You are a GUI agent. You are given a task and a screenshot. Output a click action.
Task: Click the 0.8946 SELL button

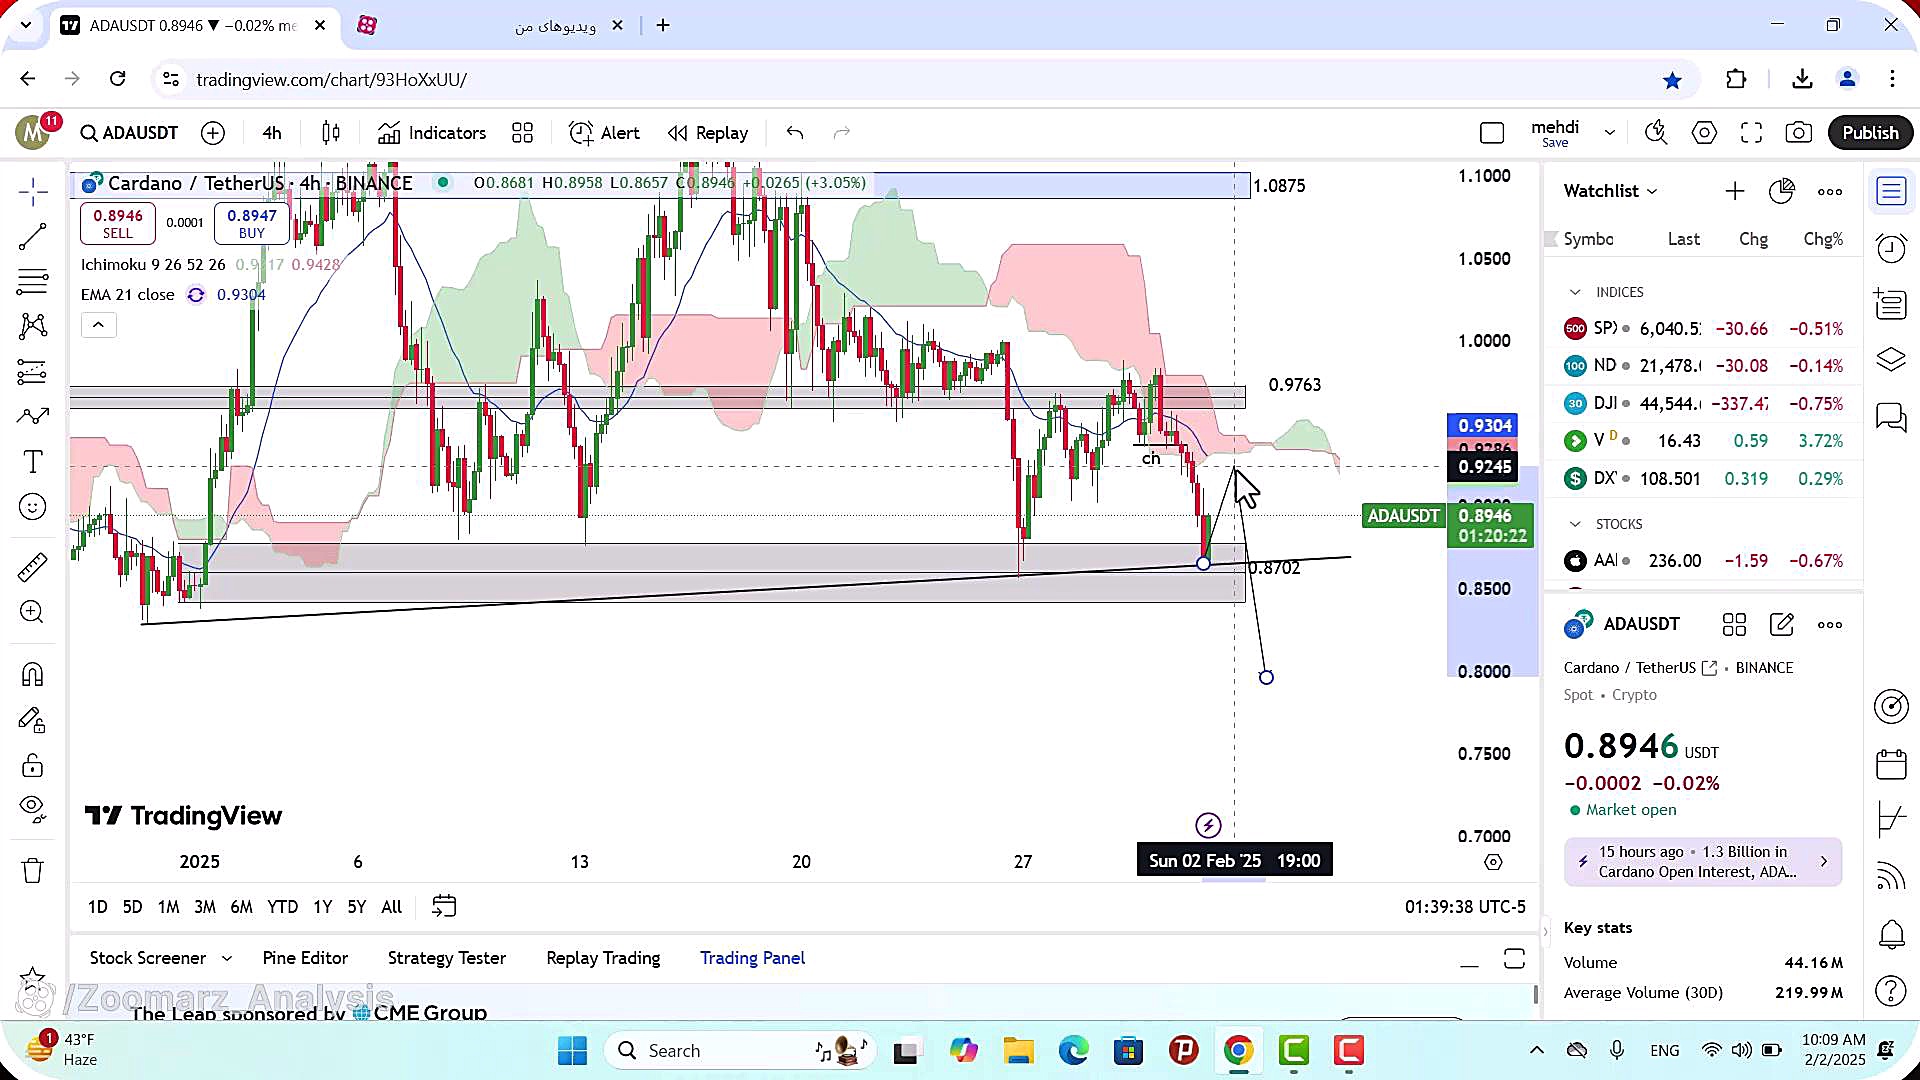coord(118,223)
